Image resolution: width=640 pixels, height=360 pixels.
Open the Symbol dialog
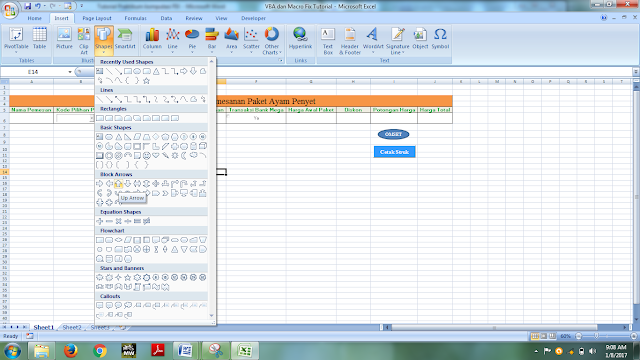[x=440, y=40]
